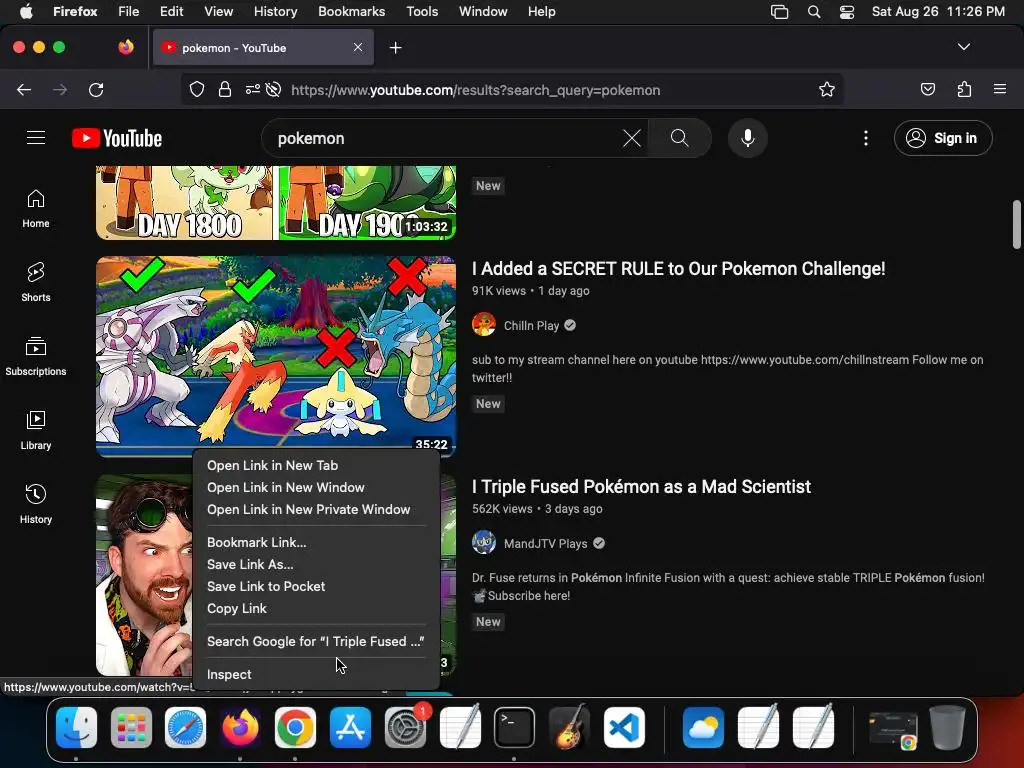This screenshot has width=1024, height=768.
Task: Open Library in sidebar
Action: tap(36, 430)
